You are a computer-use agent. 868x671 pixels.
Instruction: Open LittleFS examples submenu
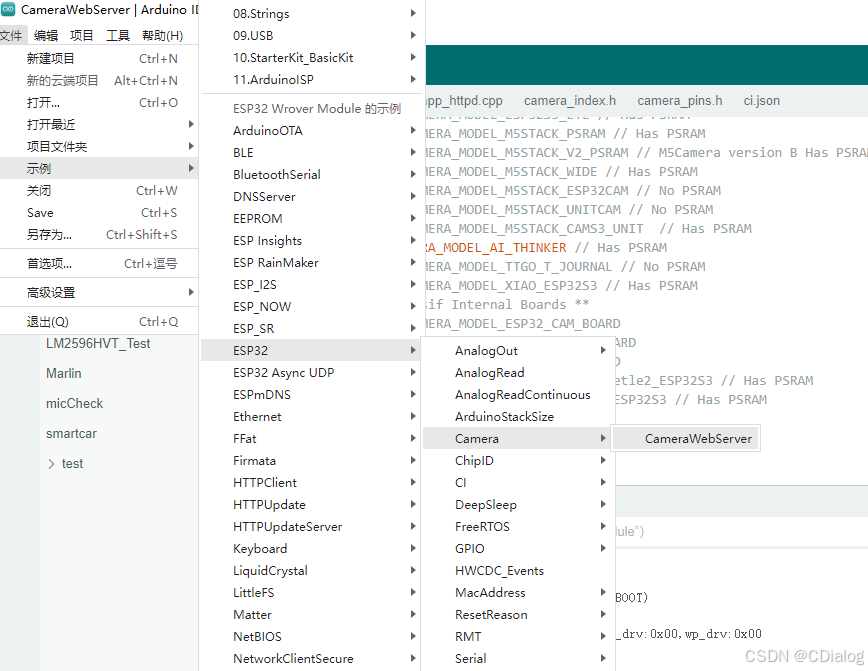coord(313,592)
